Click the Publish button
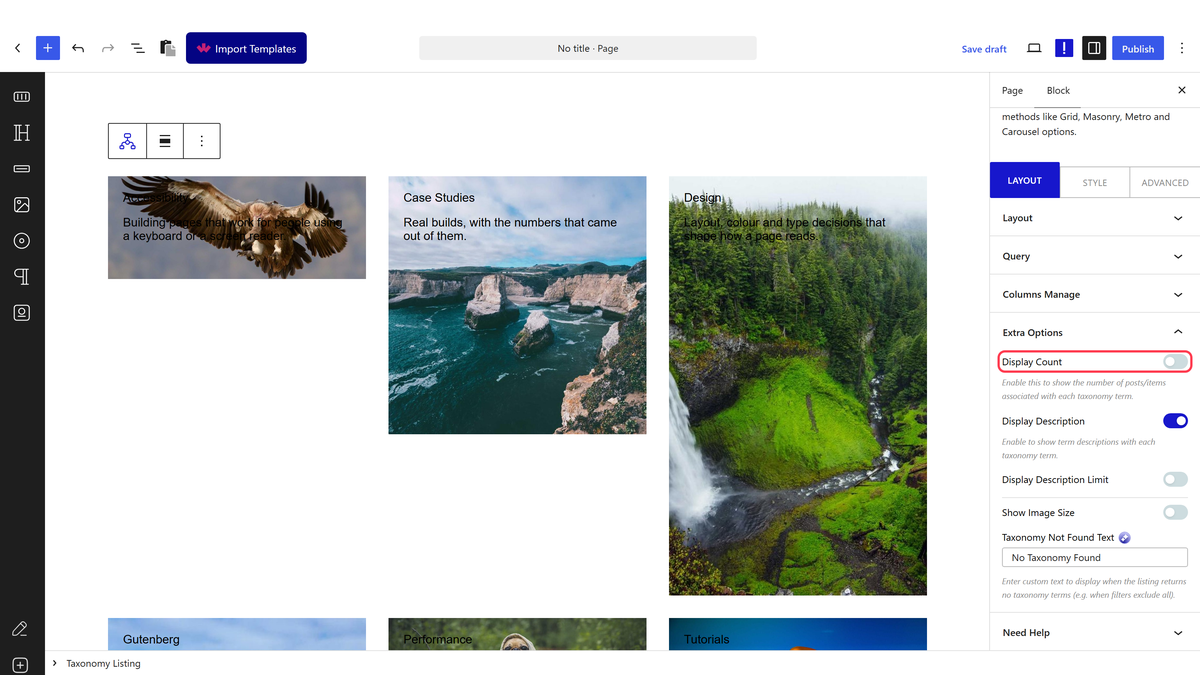 tap(1138, 48)
